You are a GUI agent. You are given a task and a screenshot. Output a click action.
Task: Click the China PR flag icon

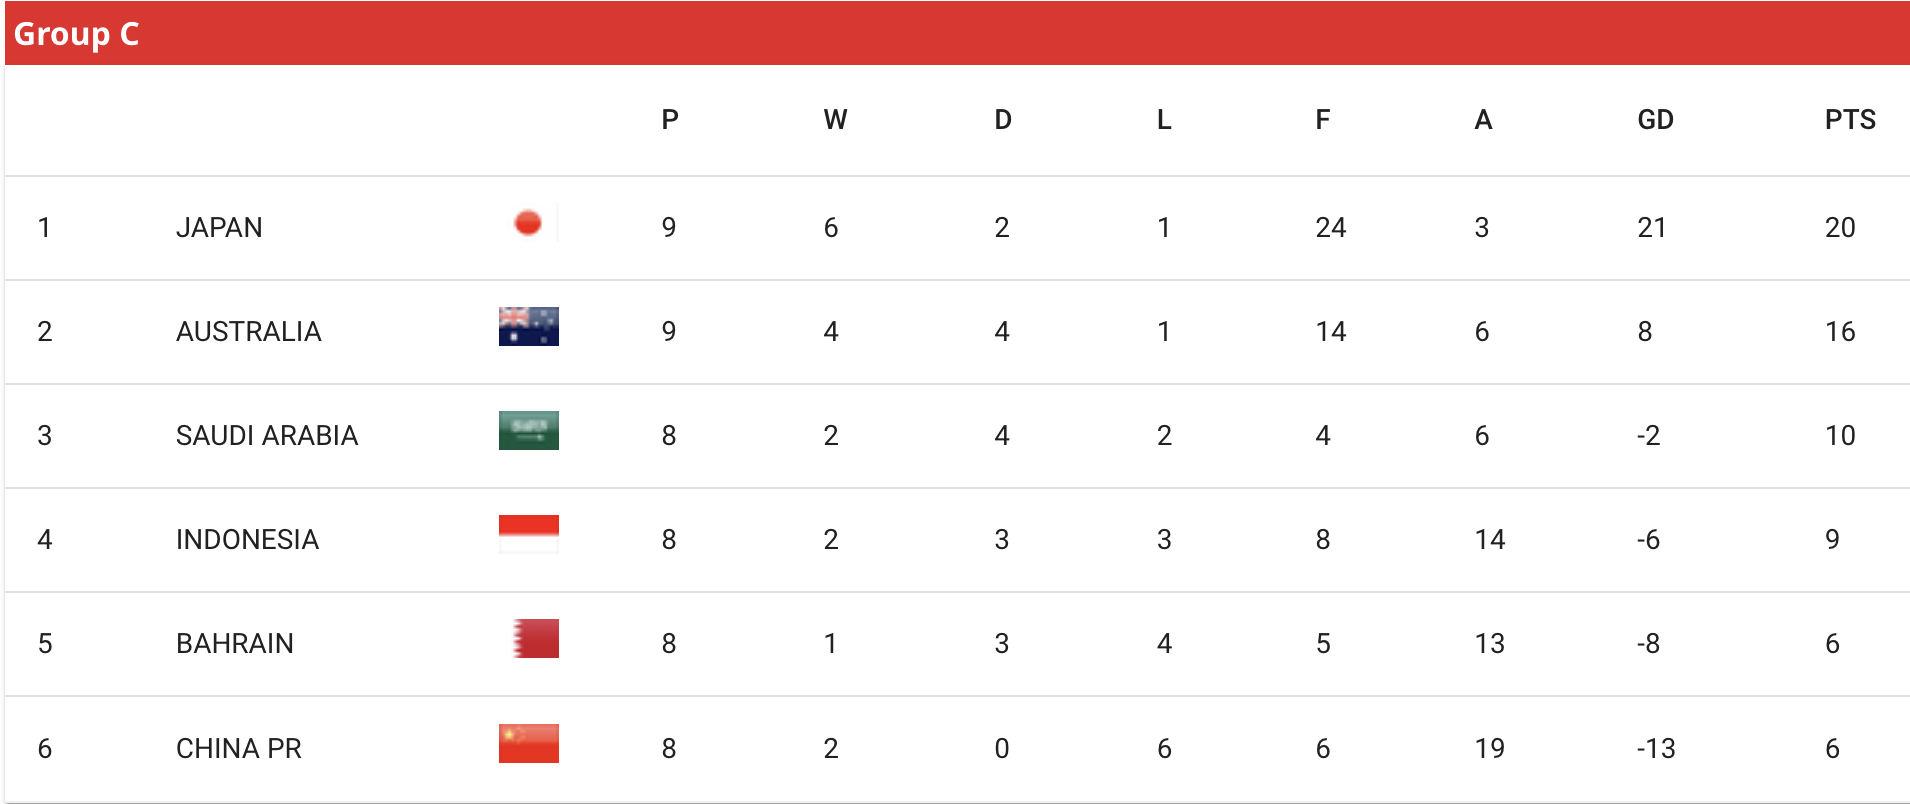pos(529,743)
